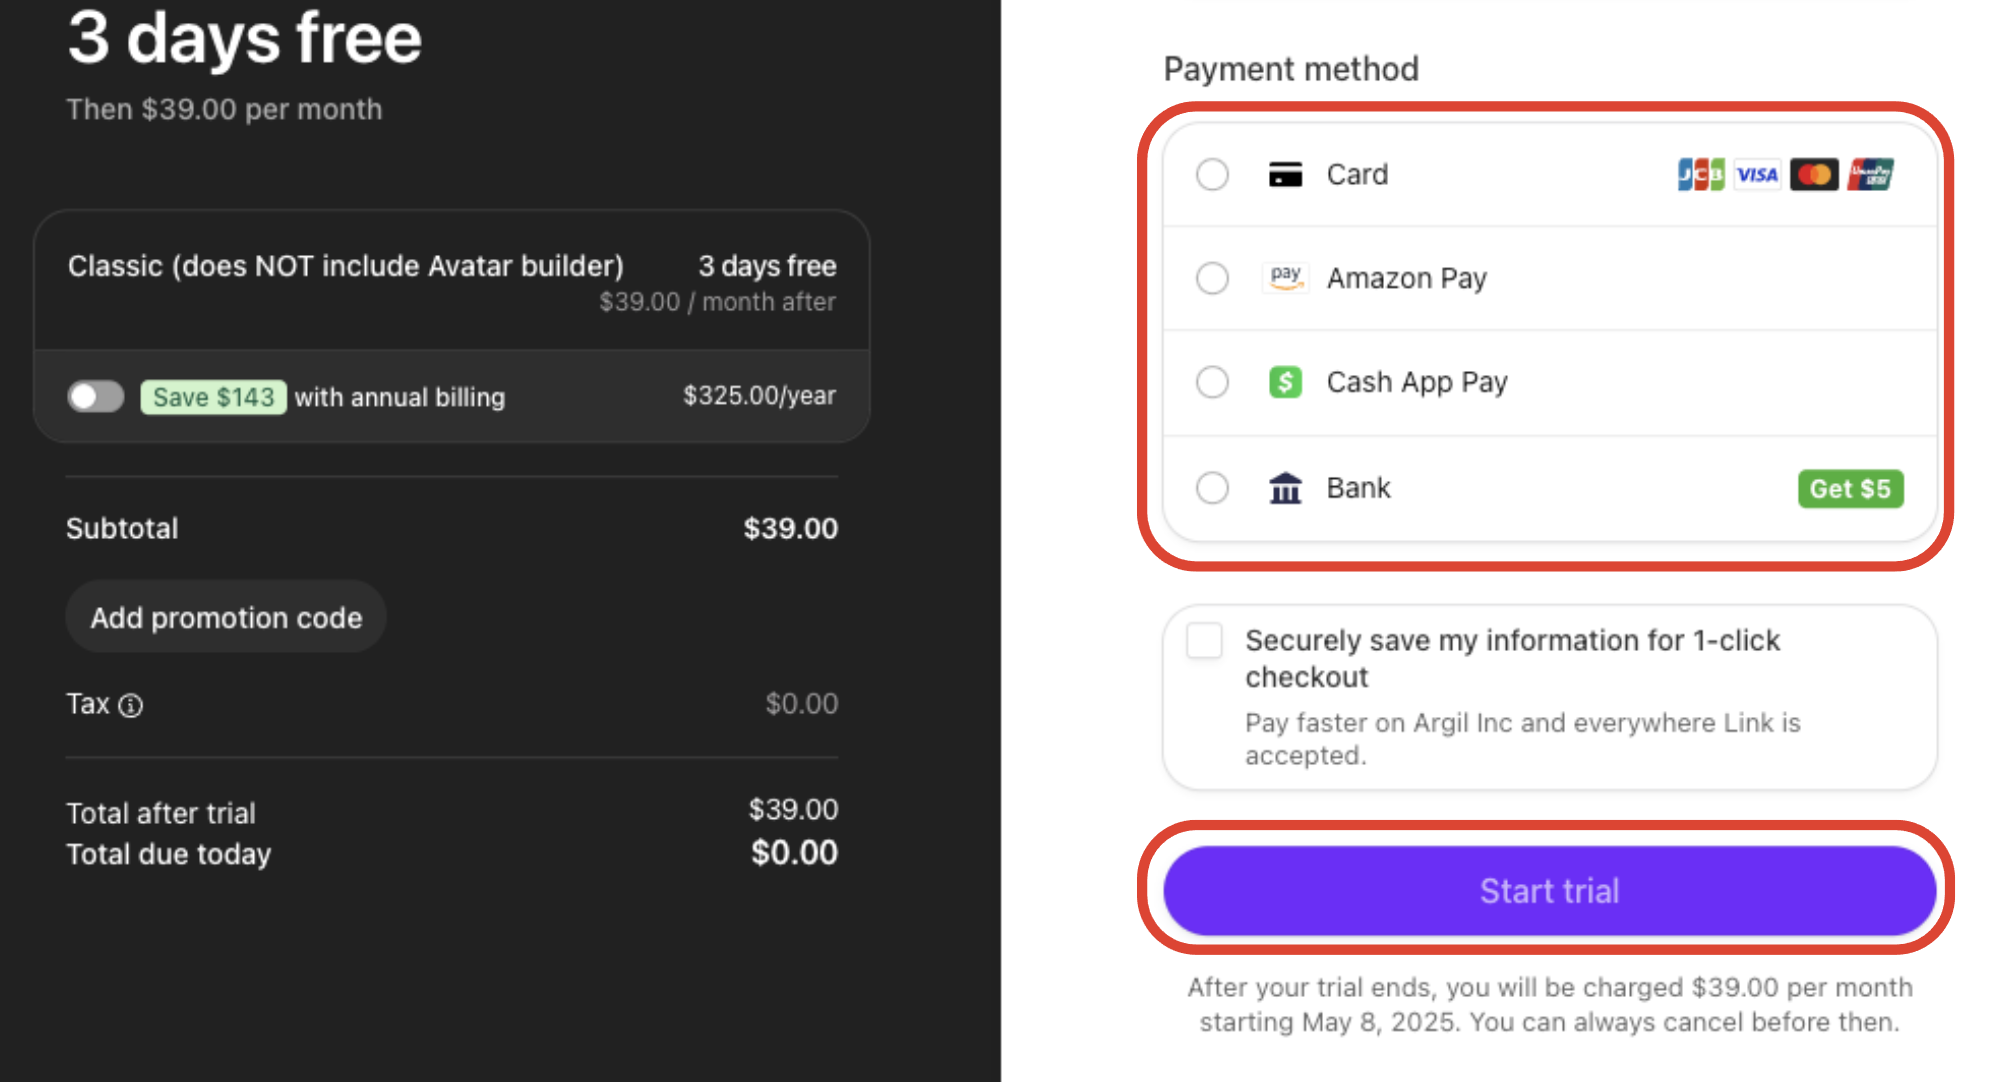Image resolution: width=2012 pixels, height=1082 pixels.
Task: Select the Bank radio button
Action: [1212, 488]
